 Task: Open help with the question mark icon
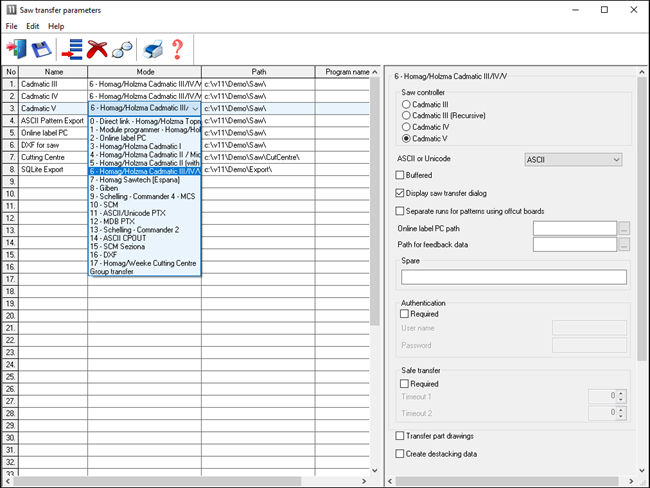click(x=177, y=48)
